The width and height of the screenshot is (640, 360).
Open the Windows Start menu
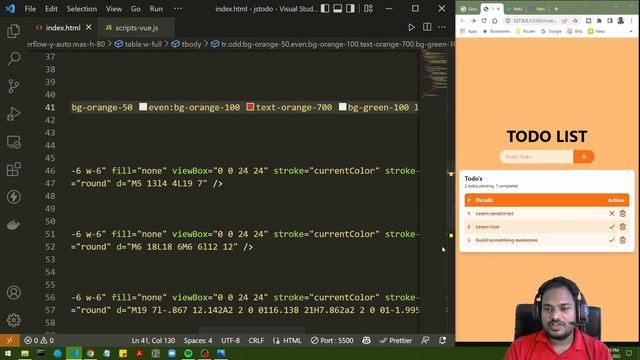click(8, 353)
